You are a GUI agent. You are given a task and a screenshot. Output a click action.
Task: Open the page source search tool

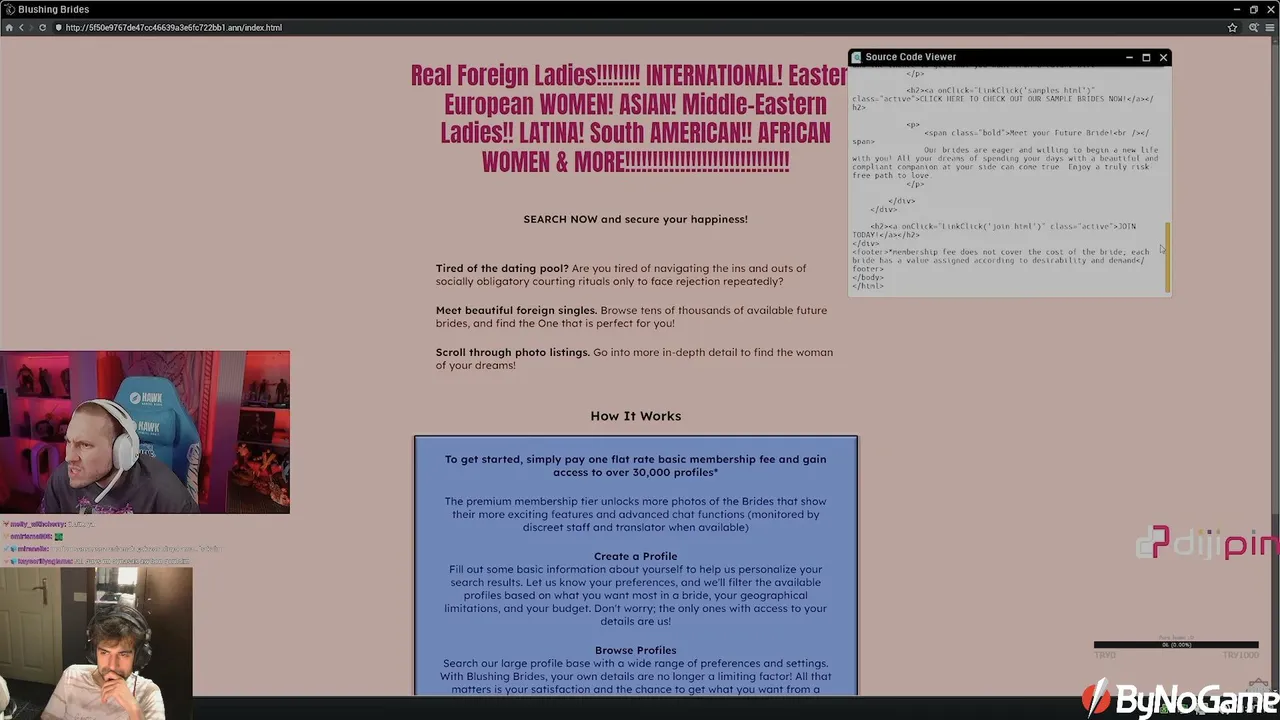[x=1253, y=27]
